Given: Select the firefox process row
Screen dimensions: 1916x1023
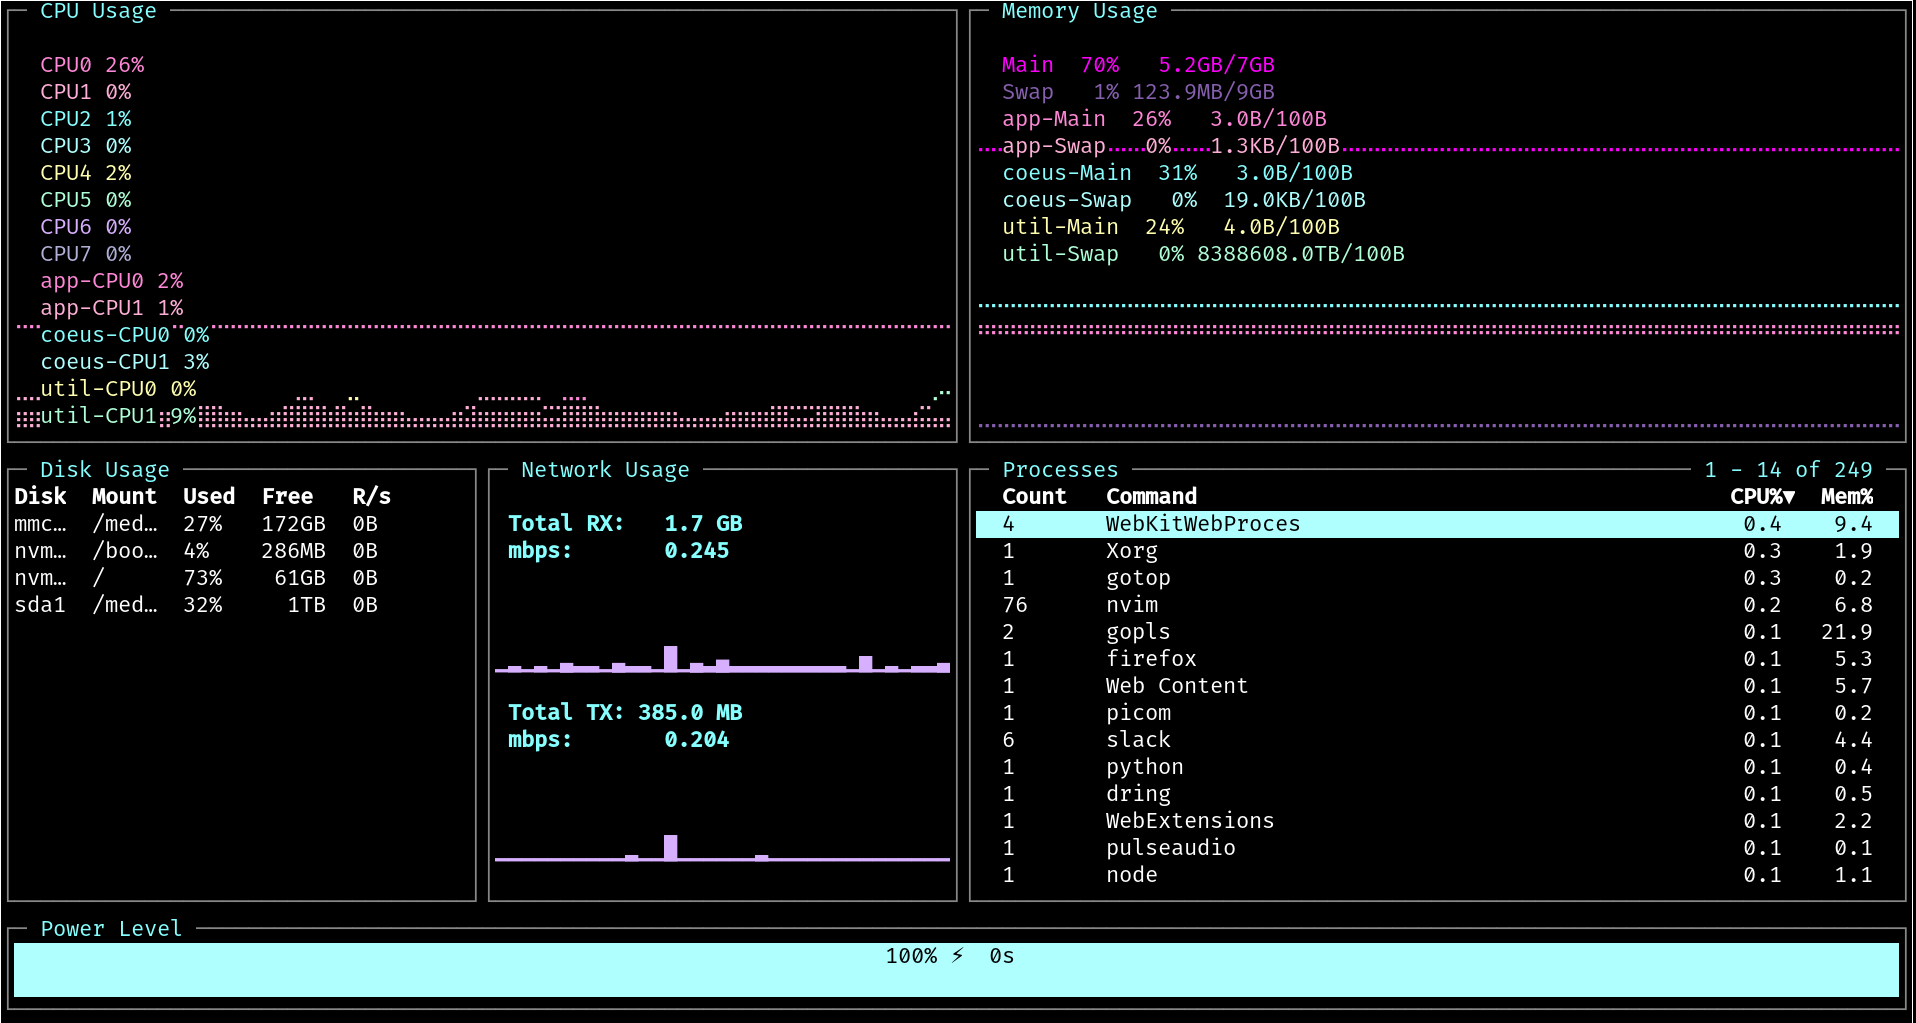Looking at the screenshot, I should coord(1437,659).
